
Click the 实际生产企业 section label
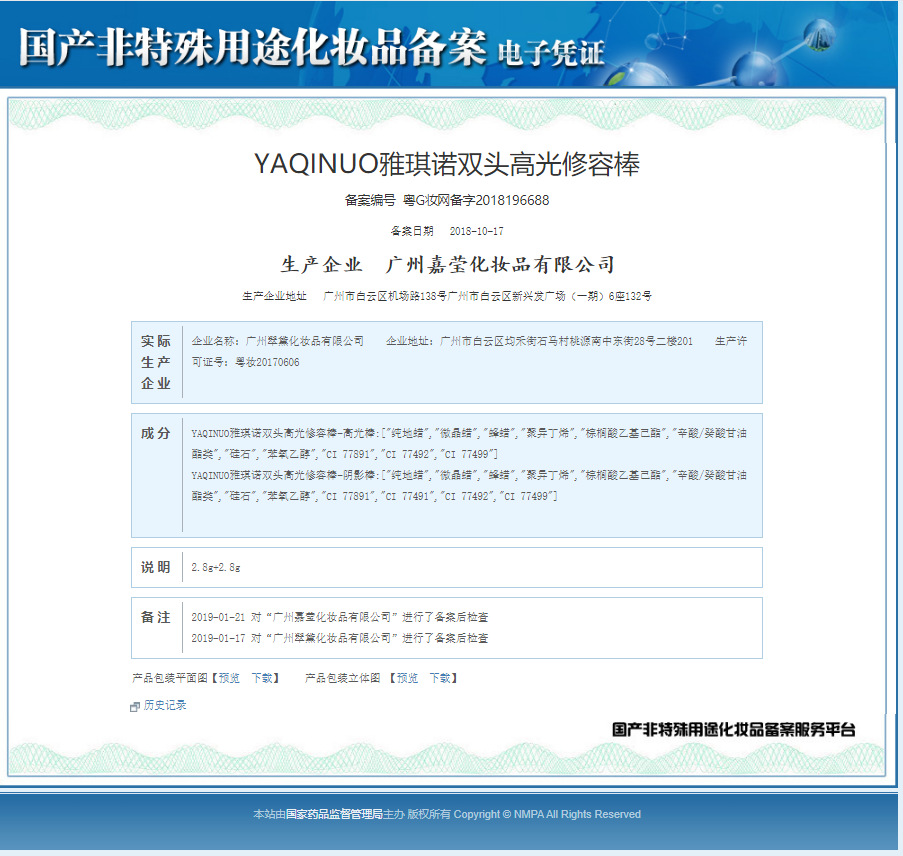[x=156, y=362]
